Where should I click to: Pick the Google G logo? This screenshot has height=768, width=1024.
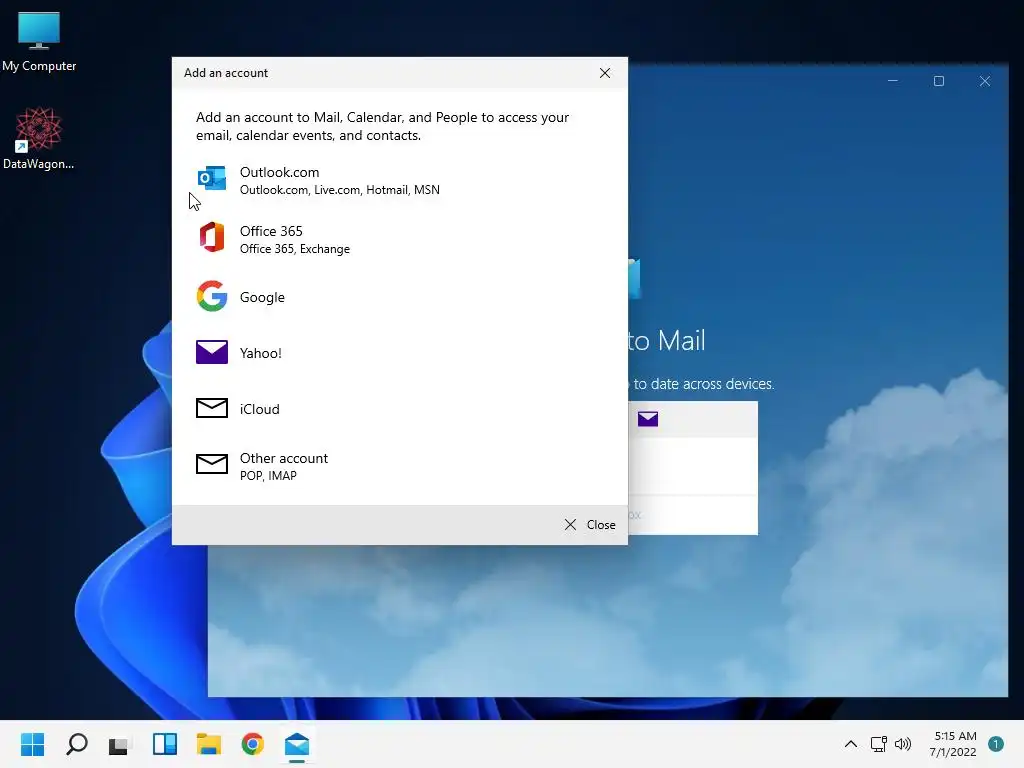coord(212,296)
